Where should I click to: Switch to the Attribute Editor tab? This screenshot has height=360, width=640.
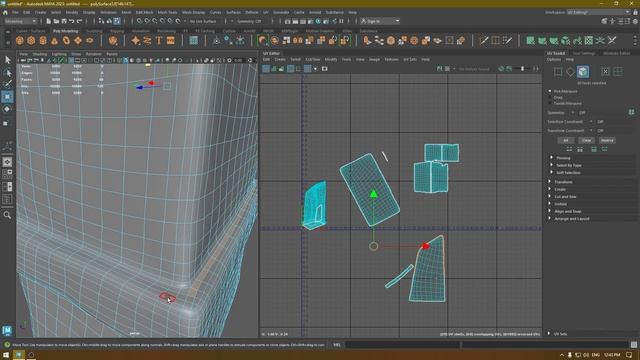(616, 53)
